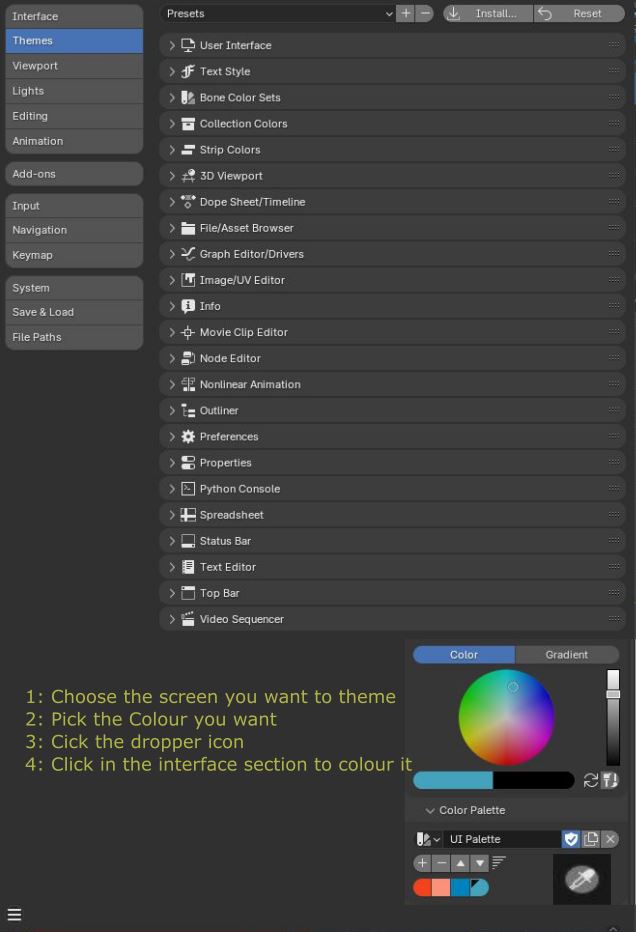The image size is (636, 932).
Task: Switch to Color mode
Action: (x=464, y=654)
